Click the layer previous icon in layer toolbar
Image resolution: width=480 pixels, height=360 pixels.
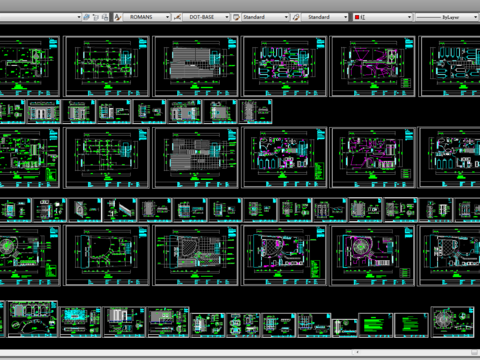[96, 17]
